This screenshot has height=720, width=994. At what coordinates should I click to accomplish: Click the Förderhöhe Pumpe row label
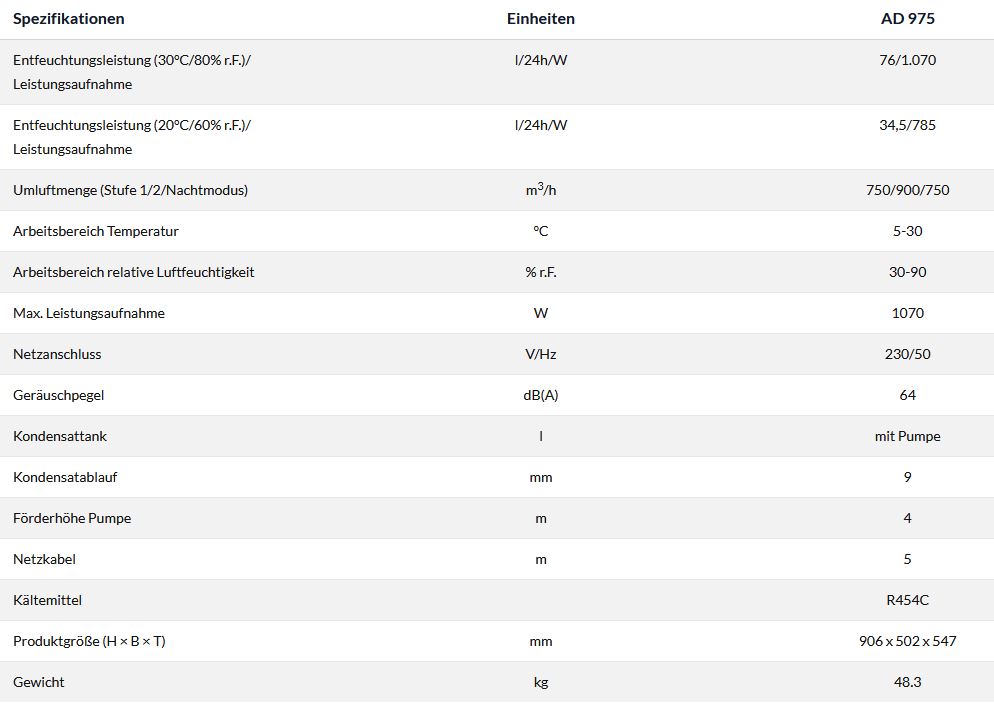72,518
